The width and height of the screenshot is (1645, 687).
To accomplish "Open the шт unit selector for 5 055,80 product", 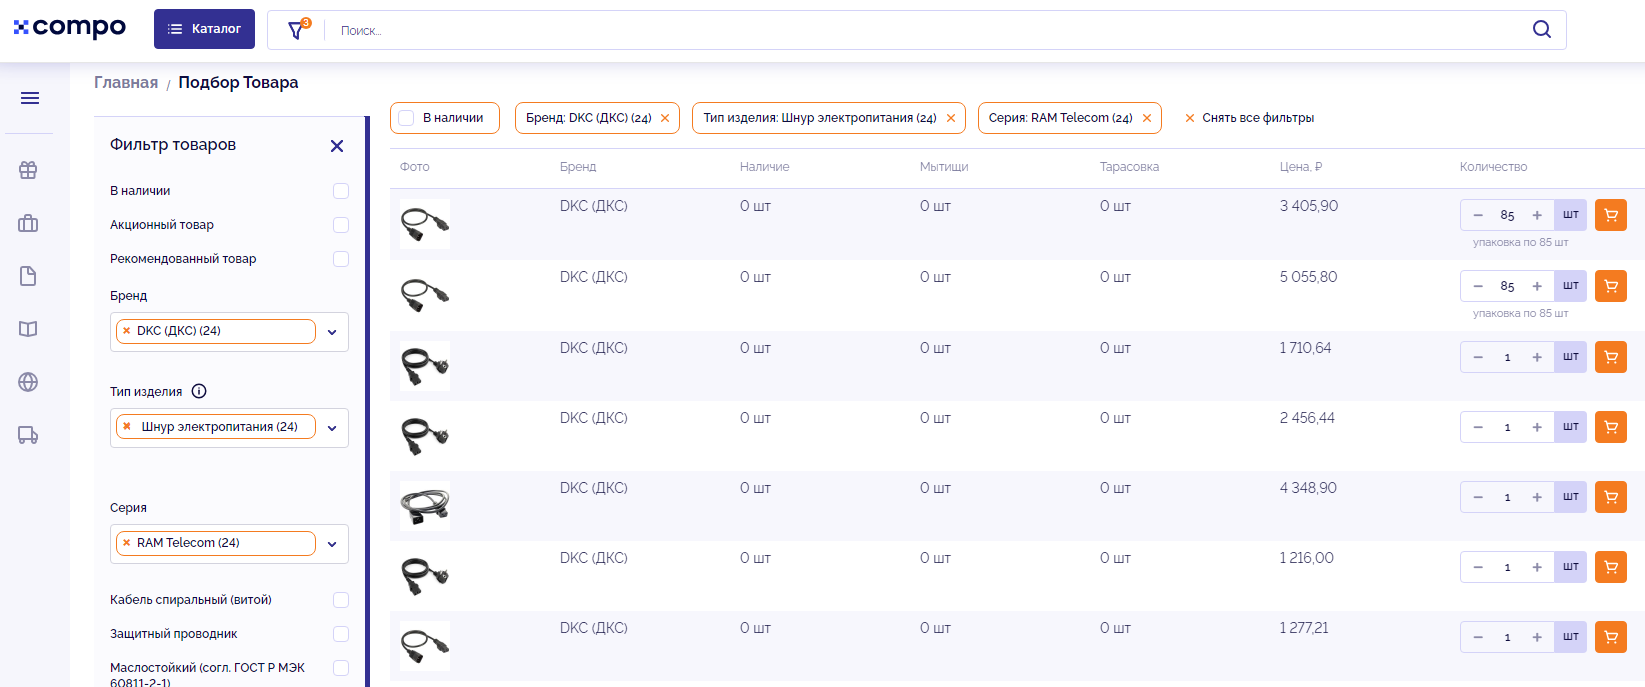I will (1571, 286).
